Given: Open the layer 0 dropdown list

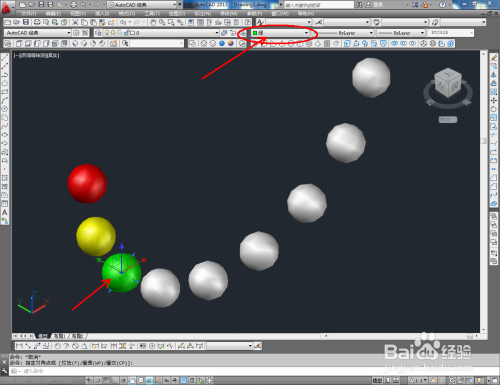Looking at the screenshot, I should (x=161, y=33).
